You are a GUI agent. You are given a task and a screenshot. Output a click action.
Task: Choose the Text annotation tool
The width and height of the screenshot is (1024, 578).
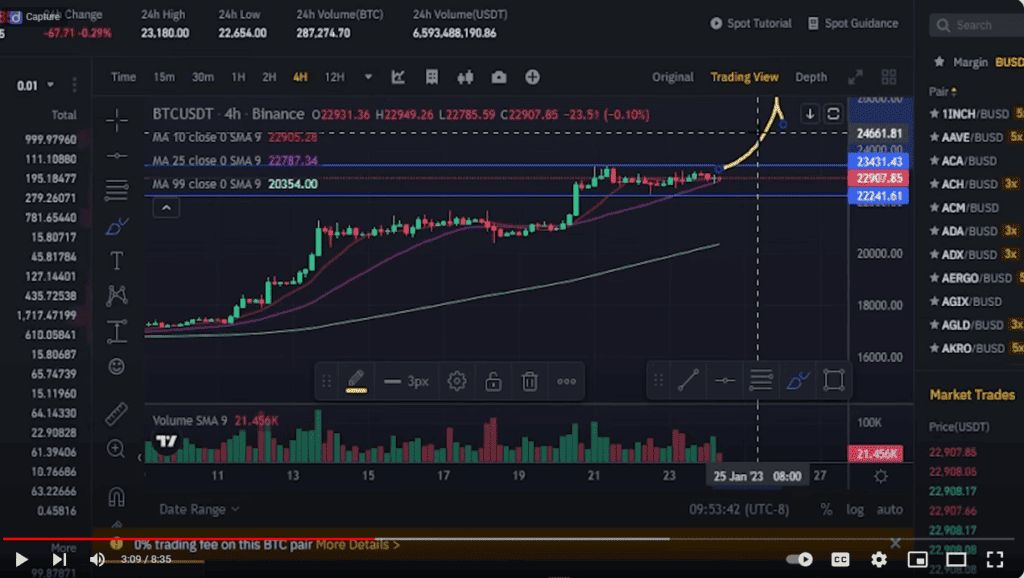tap(117, 261)
